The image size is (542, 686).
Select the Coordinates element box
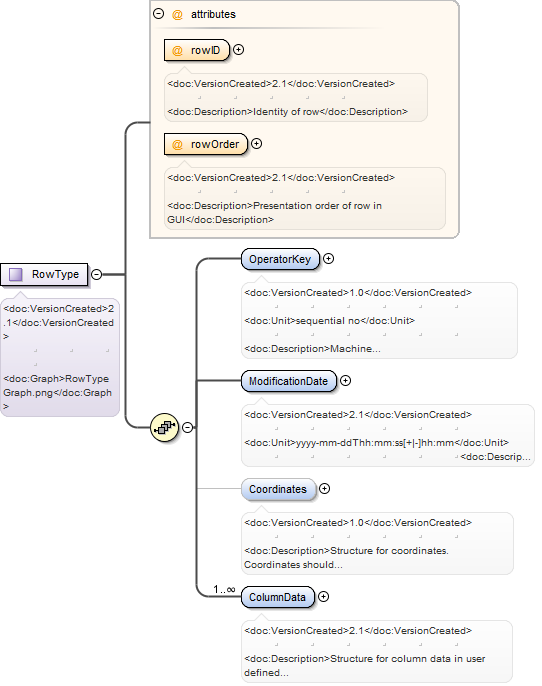point(278,489)
